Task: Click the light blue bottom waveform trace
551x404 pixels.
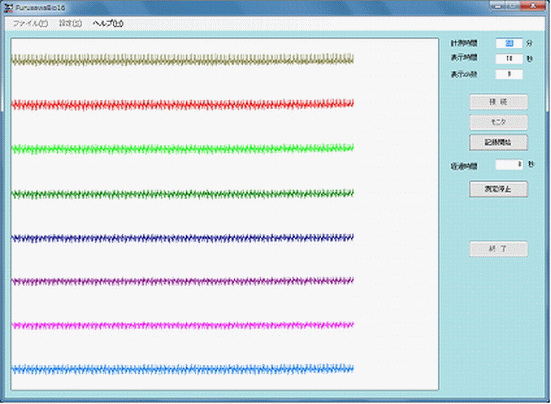Action: point(182,369)
